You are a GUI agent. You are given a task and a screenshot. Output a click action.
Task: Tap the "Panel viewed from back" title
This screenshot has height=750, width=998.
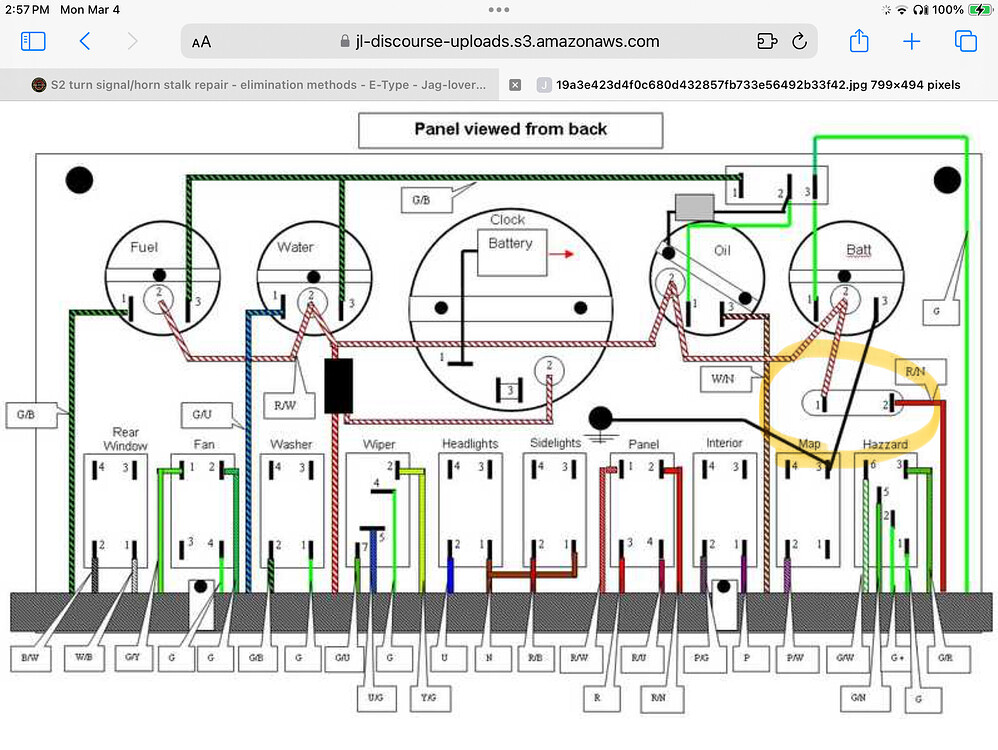(x=510, y=129)
